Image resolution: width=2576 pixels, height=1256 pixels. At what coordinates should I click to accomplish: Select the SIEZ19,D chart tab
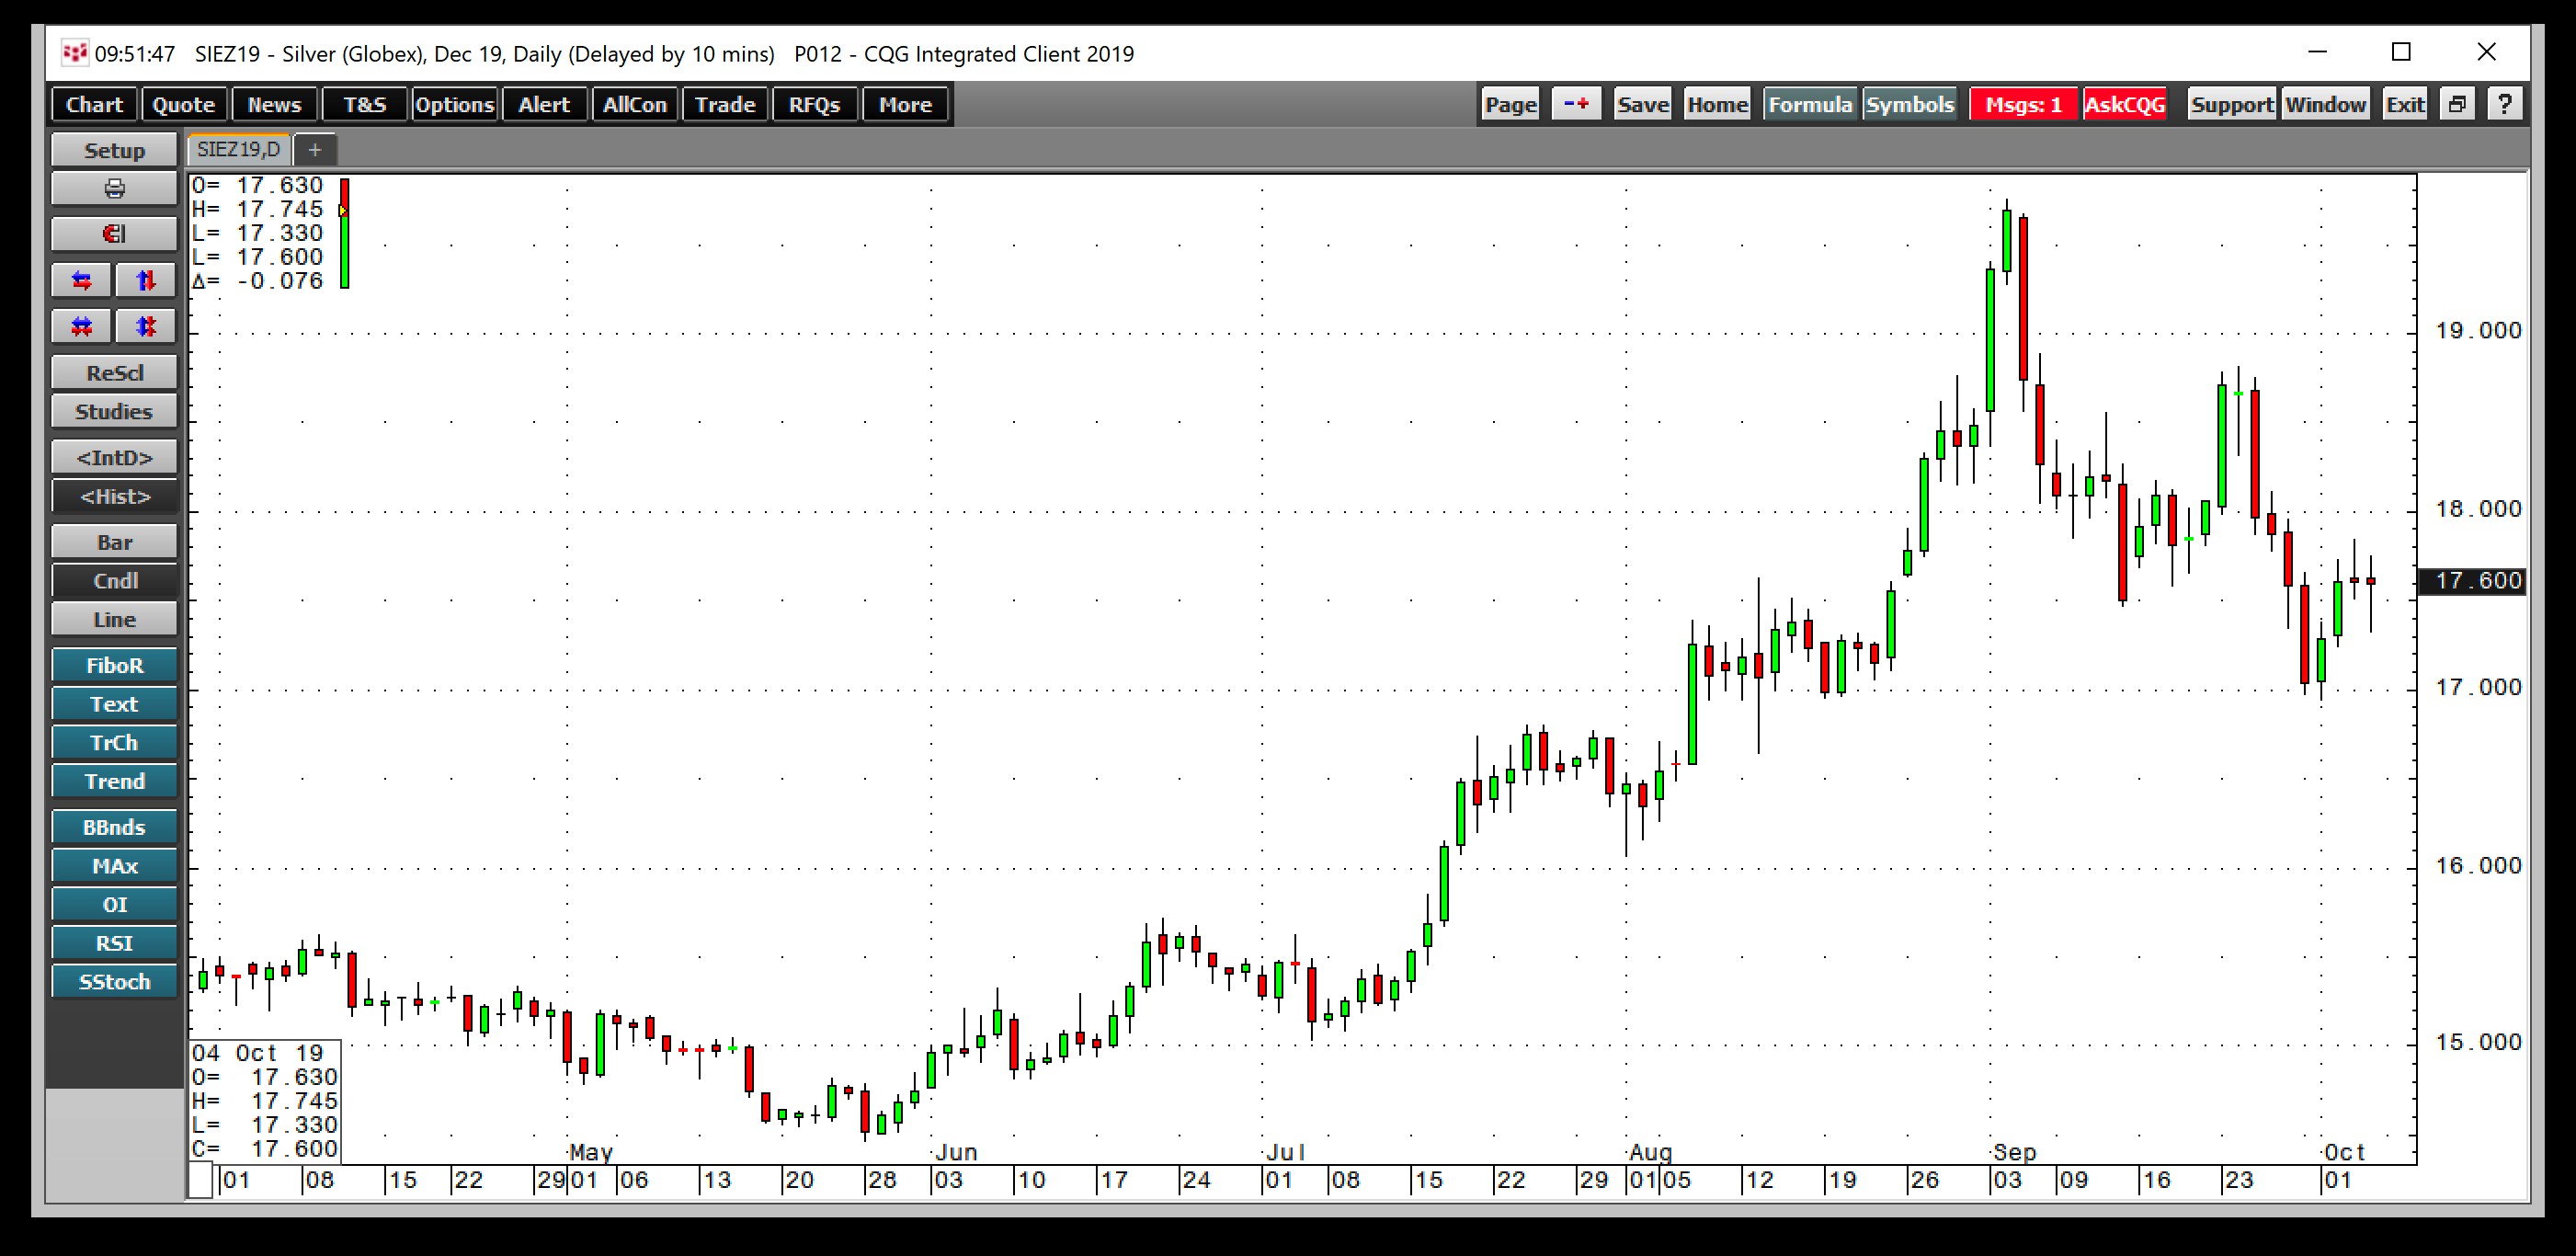pyautogui.click(x=238, y=149)
